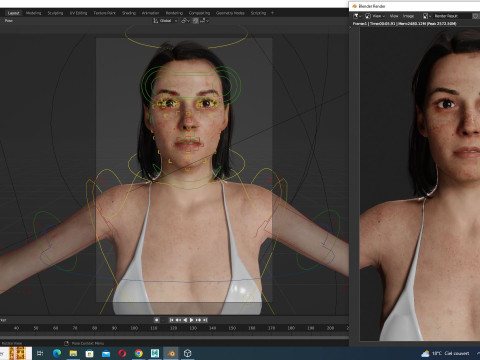Open File Explorer from taskbar
Viewport: 480px width, 360px height.
73,353
